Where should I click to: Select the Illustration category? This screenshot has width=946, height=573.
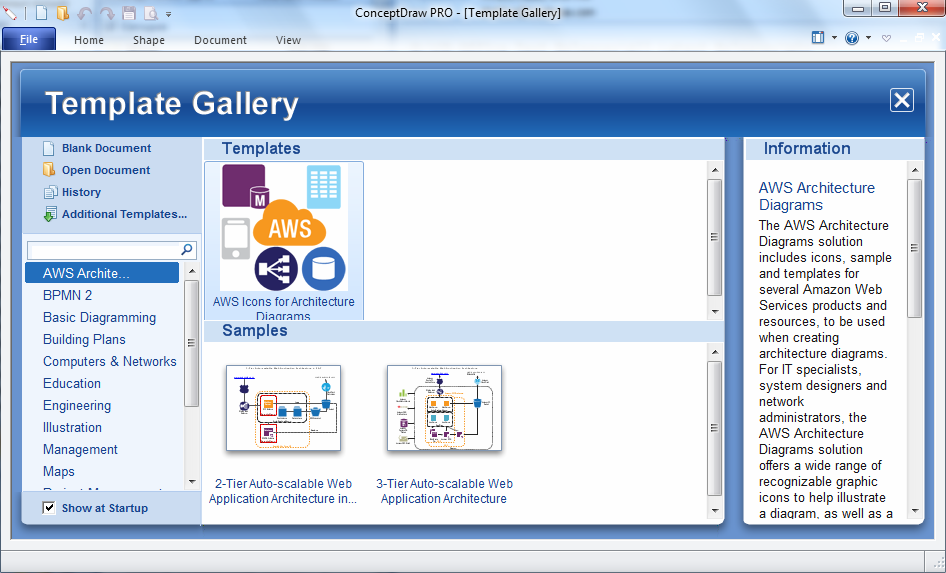click(x=72, y=428)
